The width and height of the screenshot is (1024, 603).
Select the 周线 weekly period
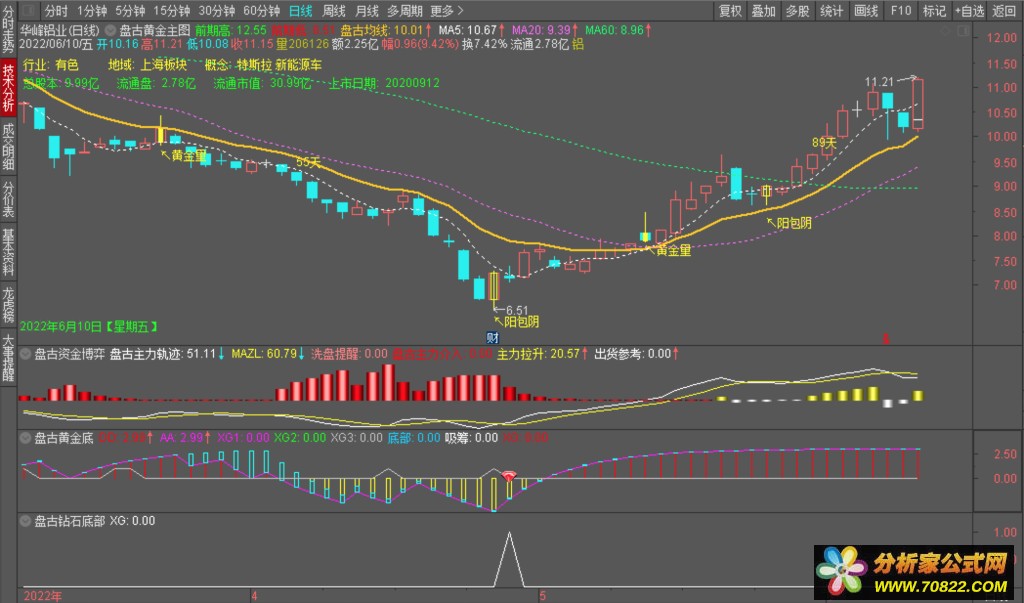[x=334, y=10]
